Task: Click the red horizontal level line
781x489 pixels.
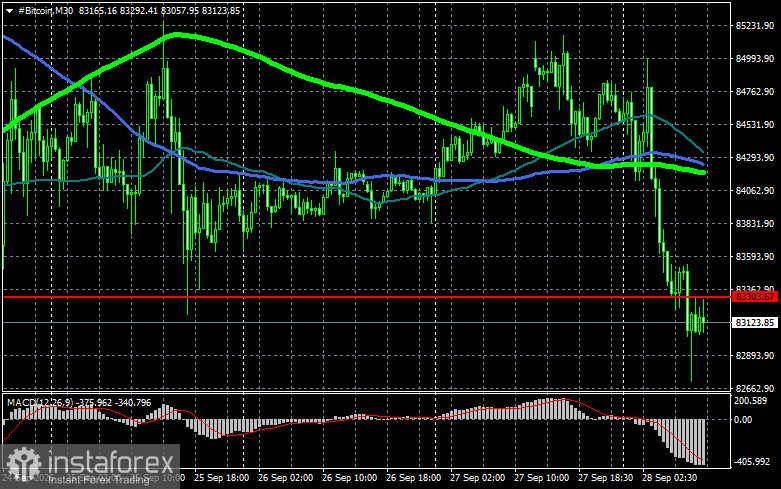Action: point(367,297)
